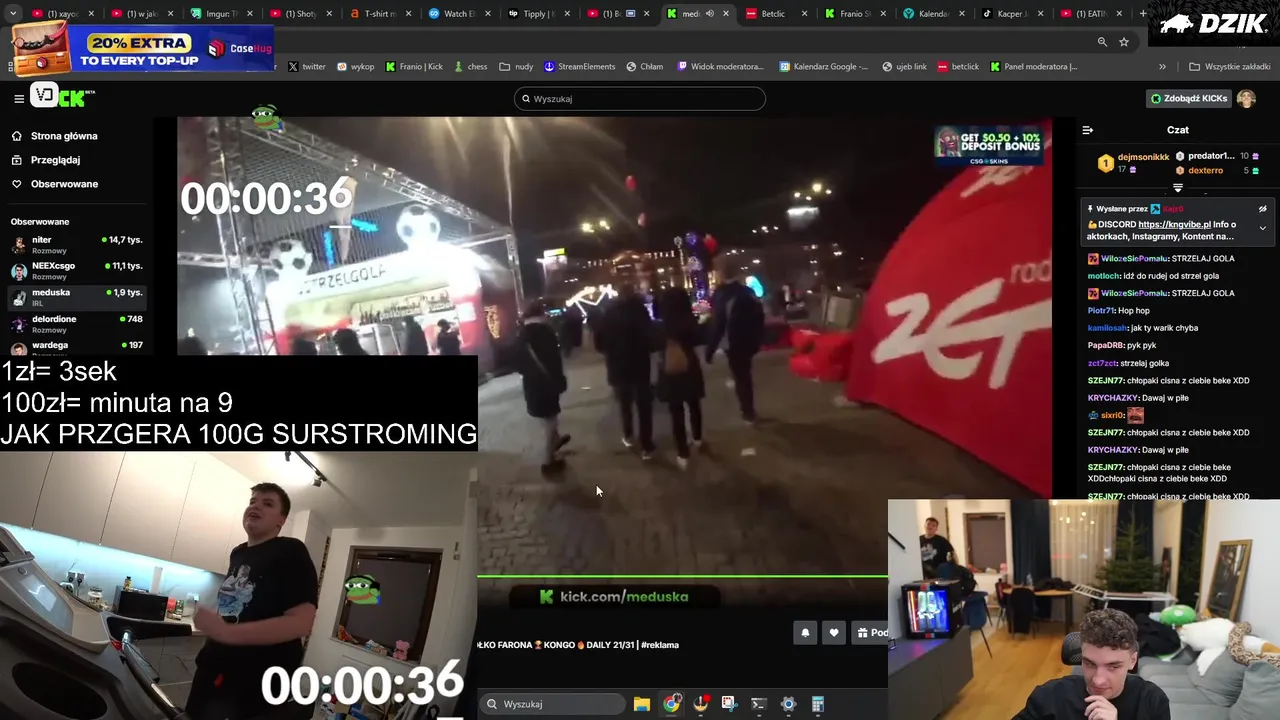
Task: Open a new browser tab
Action: pyautogui.click(x=1143, y=14)
